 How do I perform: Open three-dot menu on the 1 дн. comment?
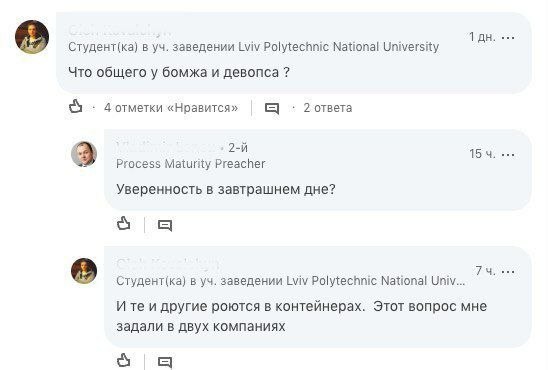click(508, 37)
